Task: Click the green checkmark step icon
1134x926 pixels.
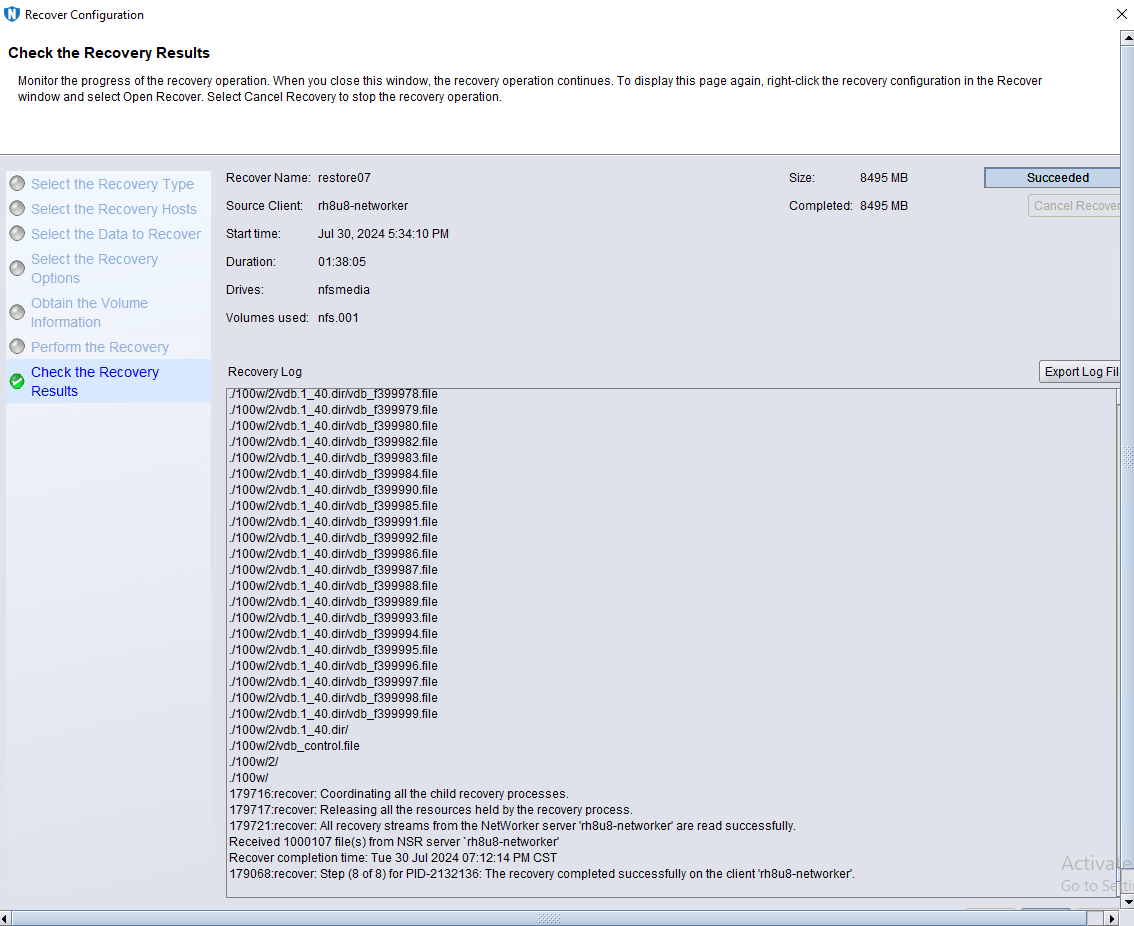Action: pyautogui.click(x=17, y=381)
